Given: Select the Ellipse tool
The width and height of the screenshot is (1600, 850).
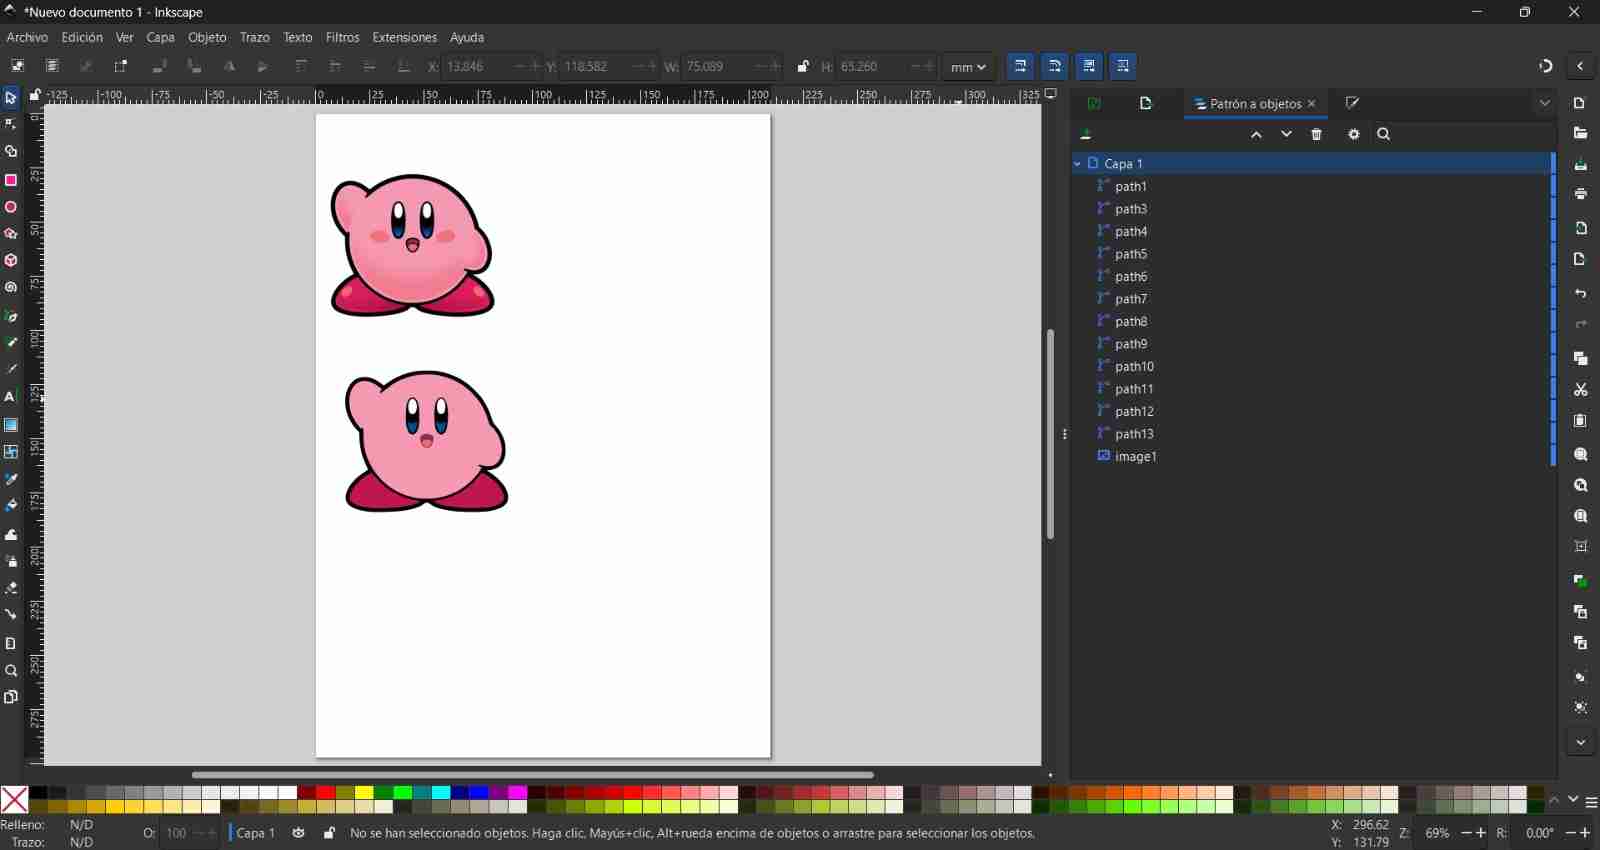Looking at the screenshot, I should click(11, 207).
